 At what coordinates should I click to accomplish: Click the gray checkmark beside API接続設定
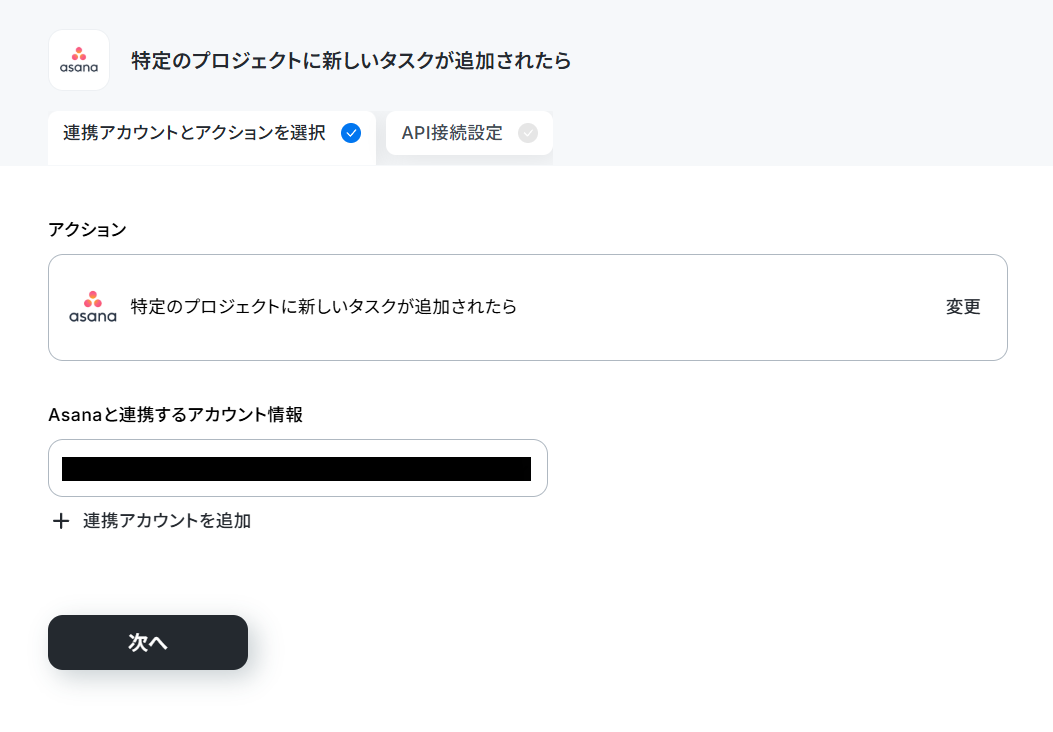coord(528,133)
